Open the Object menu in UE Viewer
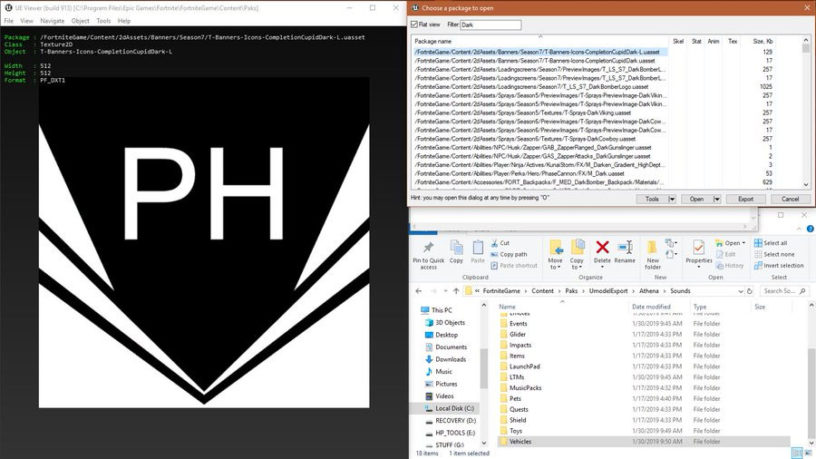Image resolution: width=816 pixels, height=459 pixels. tap(80, 21)
